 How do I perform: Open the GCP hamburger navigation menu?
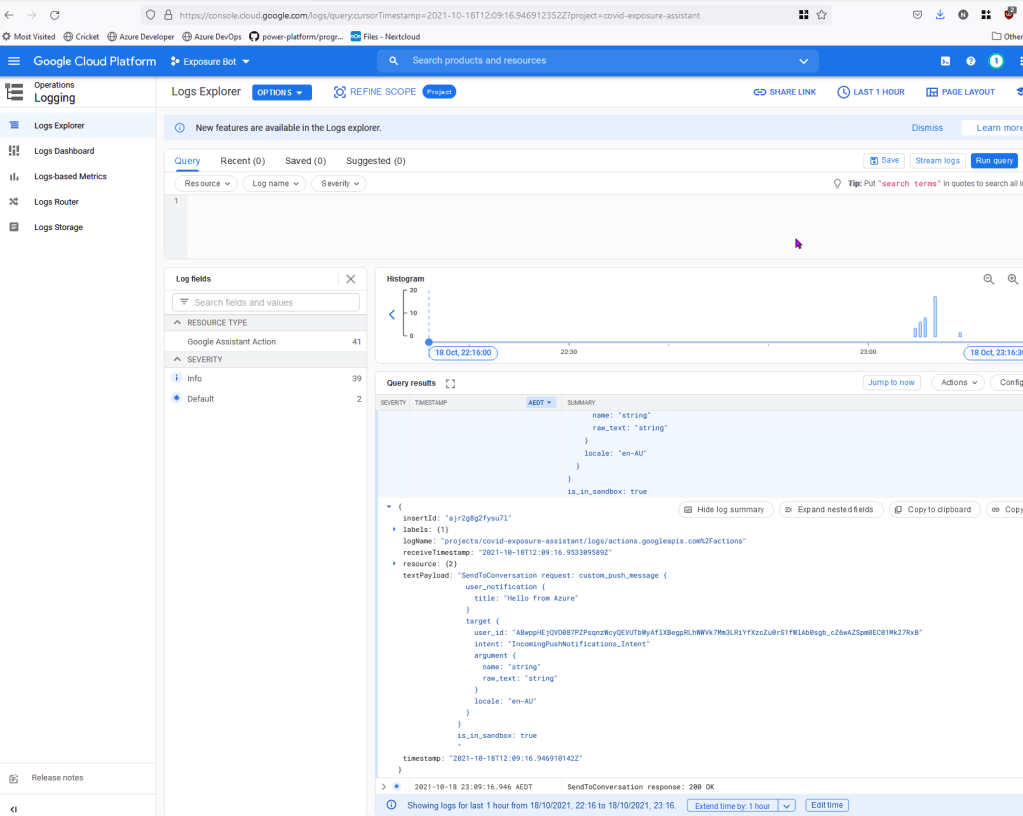coord(14,61)
